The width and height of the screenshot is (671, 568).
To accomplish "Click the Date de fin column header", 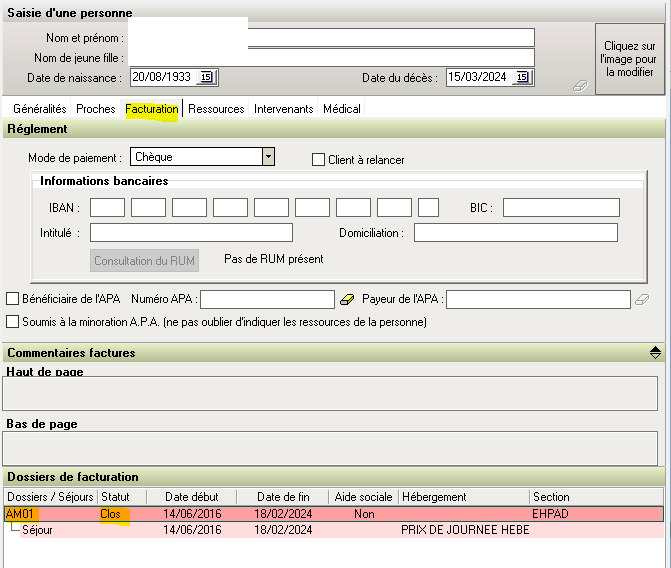I will pyautogui.click(x=283, y=497).
